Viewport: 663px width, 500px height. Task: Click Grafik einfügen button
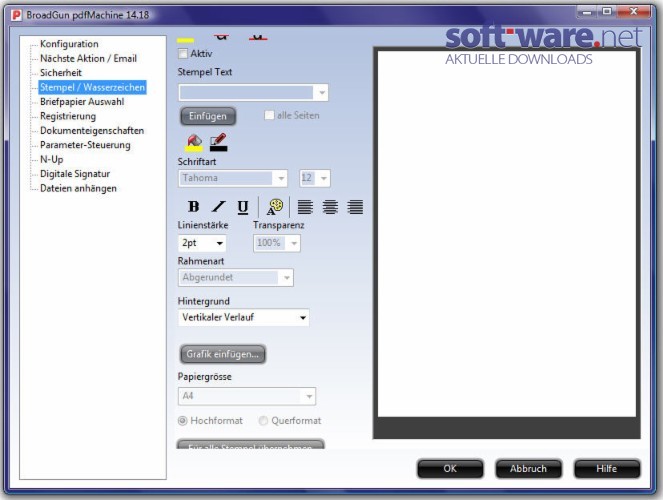[x=223, y=354]
